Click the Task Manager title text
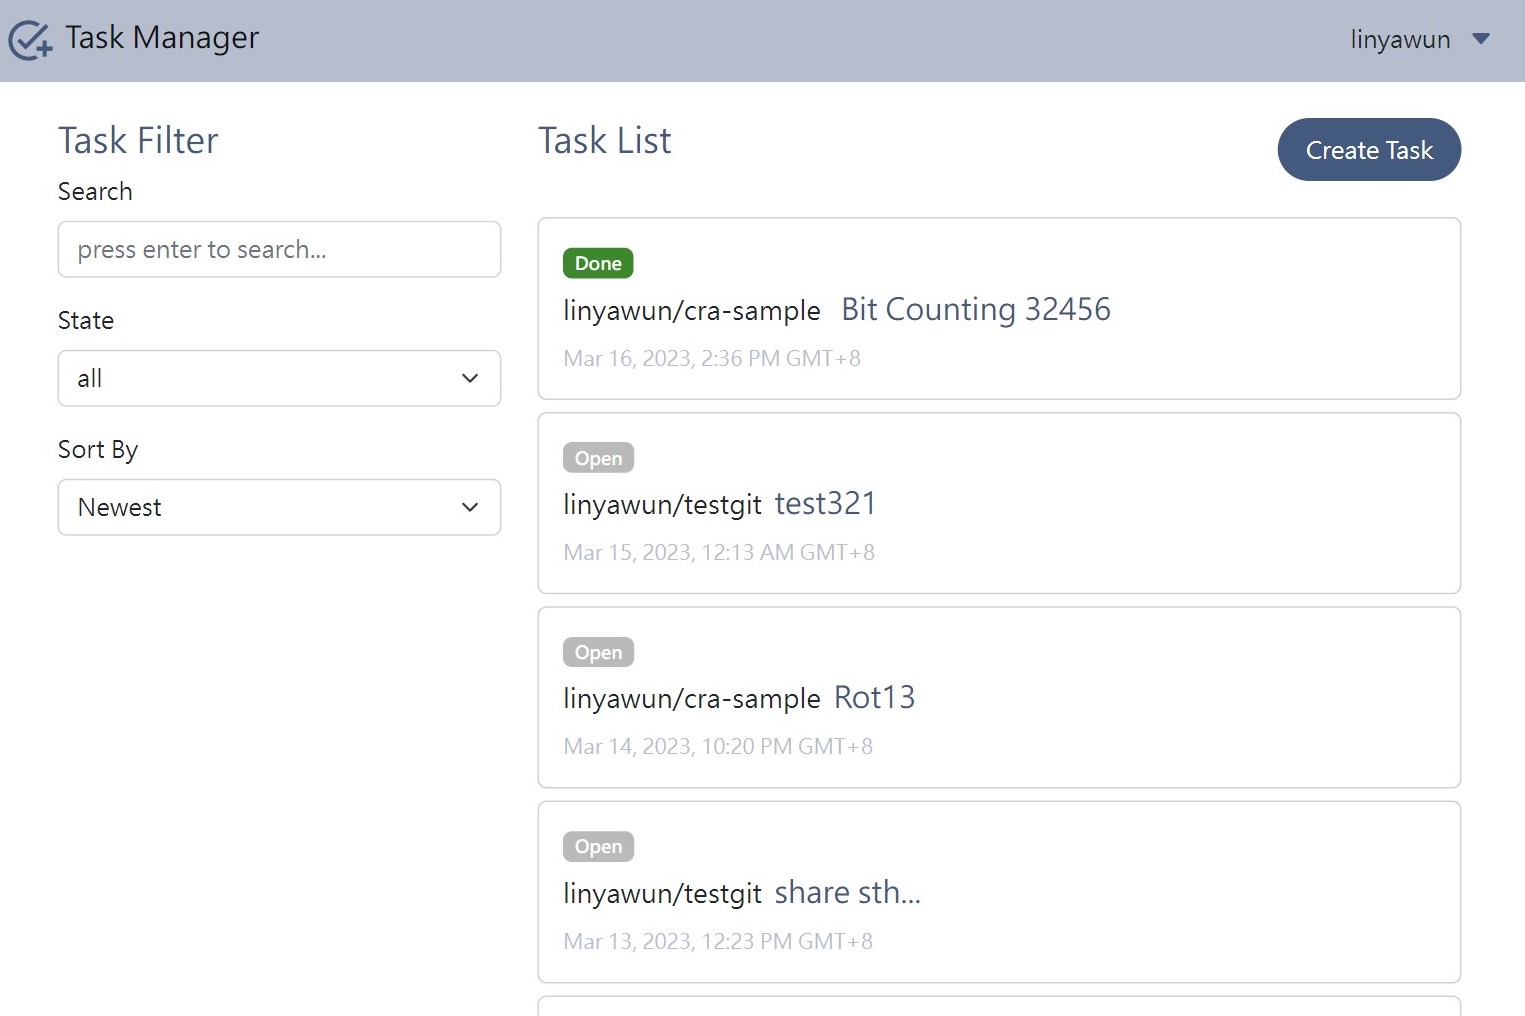Screen dimensions: 1525x1016 click(x=162, y=38)
